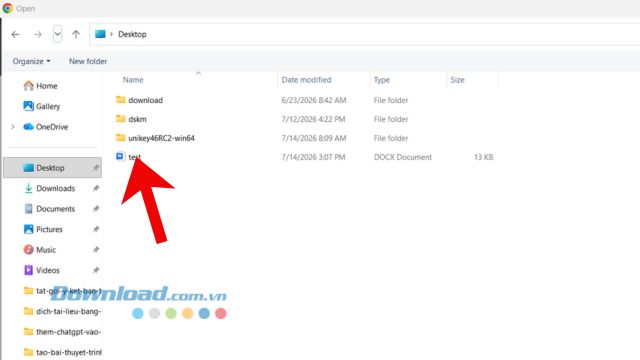Image resolution: width=640 pixels, height=360 pixels.
Task: Click the Pictures icon in sidebar
Action: 28,229
